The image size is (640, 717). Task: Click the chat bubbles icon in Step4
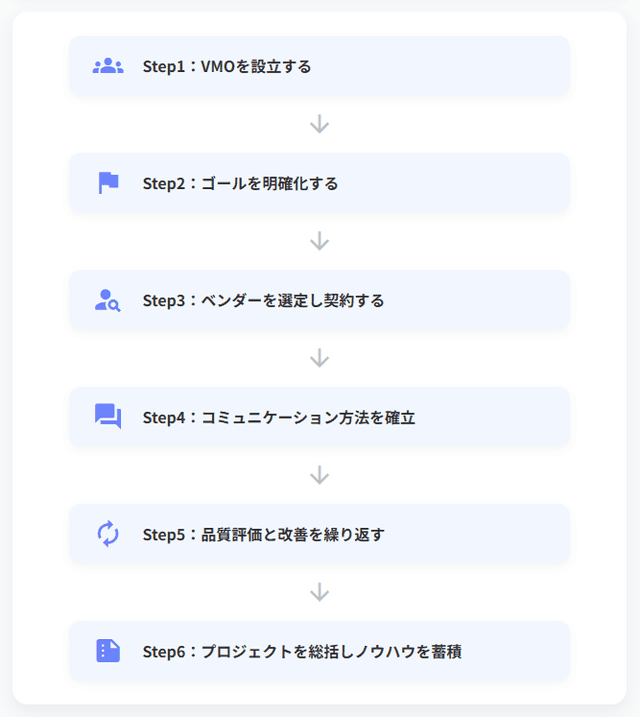click(108, 417)
